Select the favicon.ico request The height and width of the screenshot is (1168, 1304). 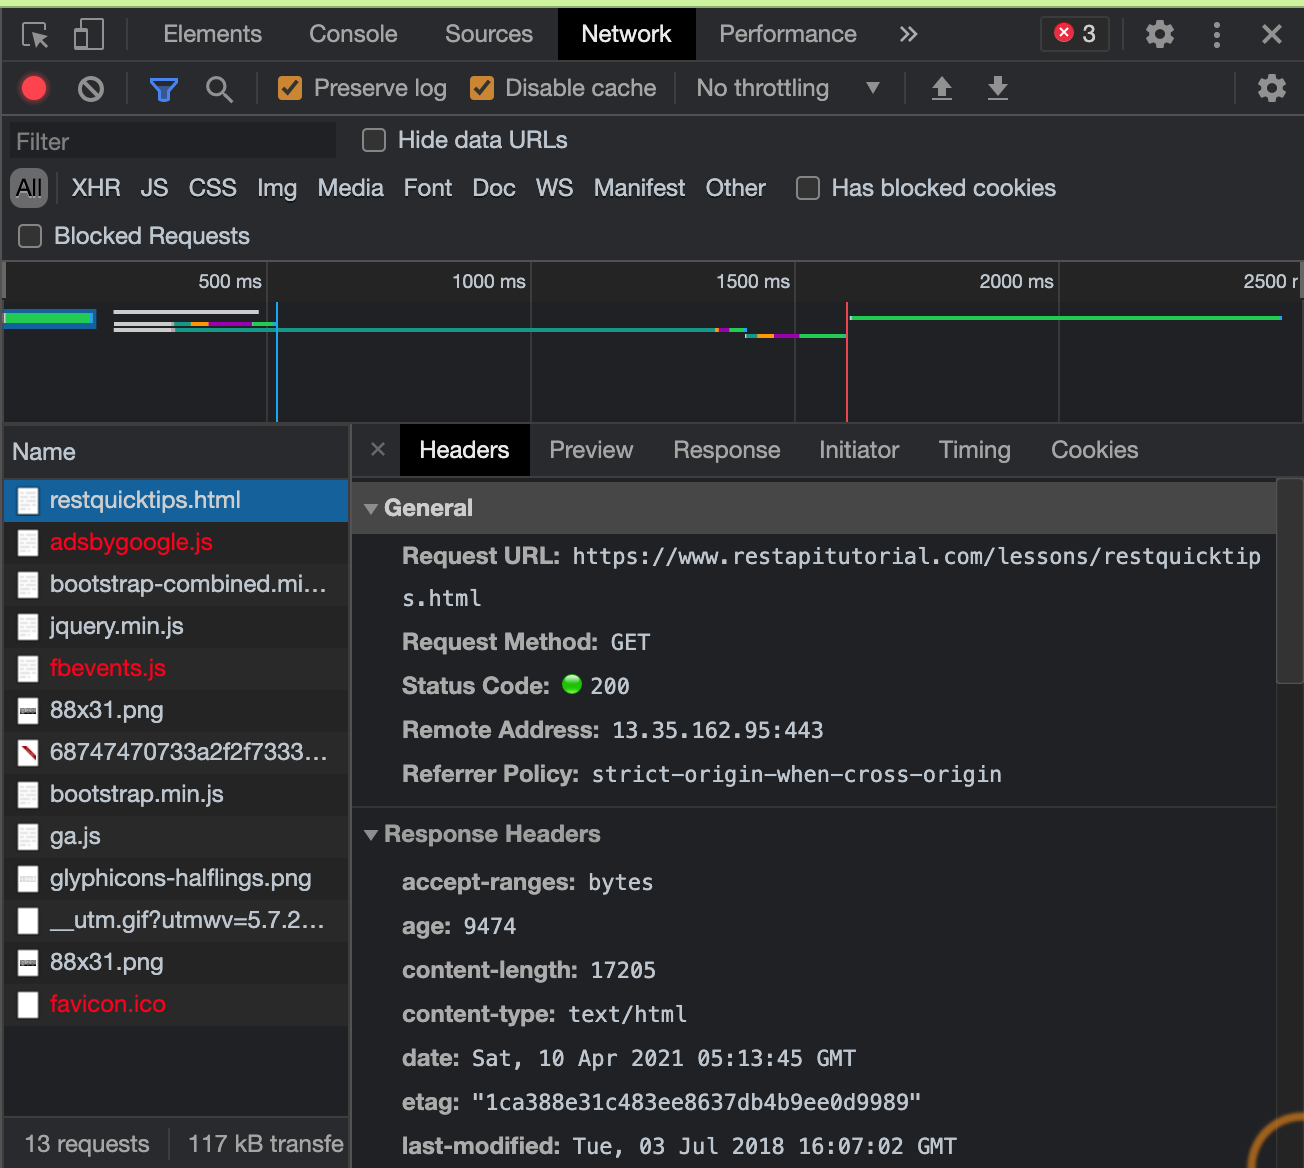pyautogui.click(x=176, y=1004)
